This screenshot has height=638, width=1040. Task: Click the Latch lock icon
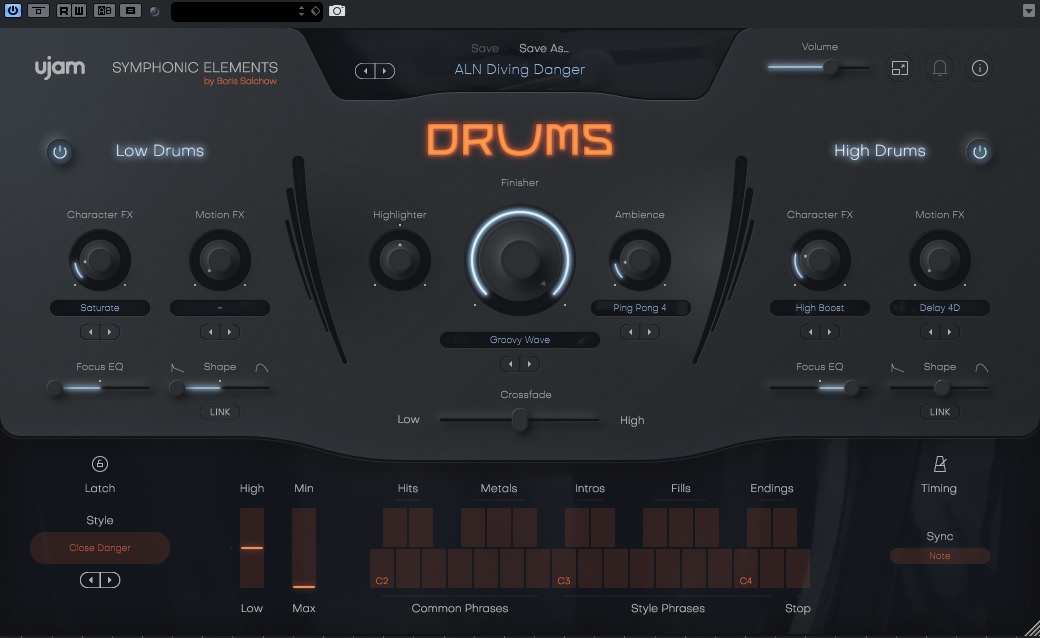pyautogui.click(x=99, y=464)
